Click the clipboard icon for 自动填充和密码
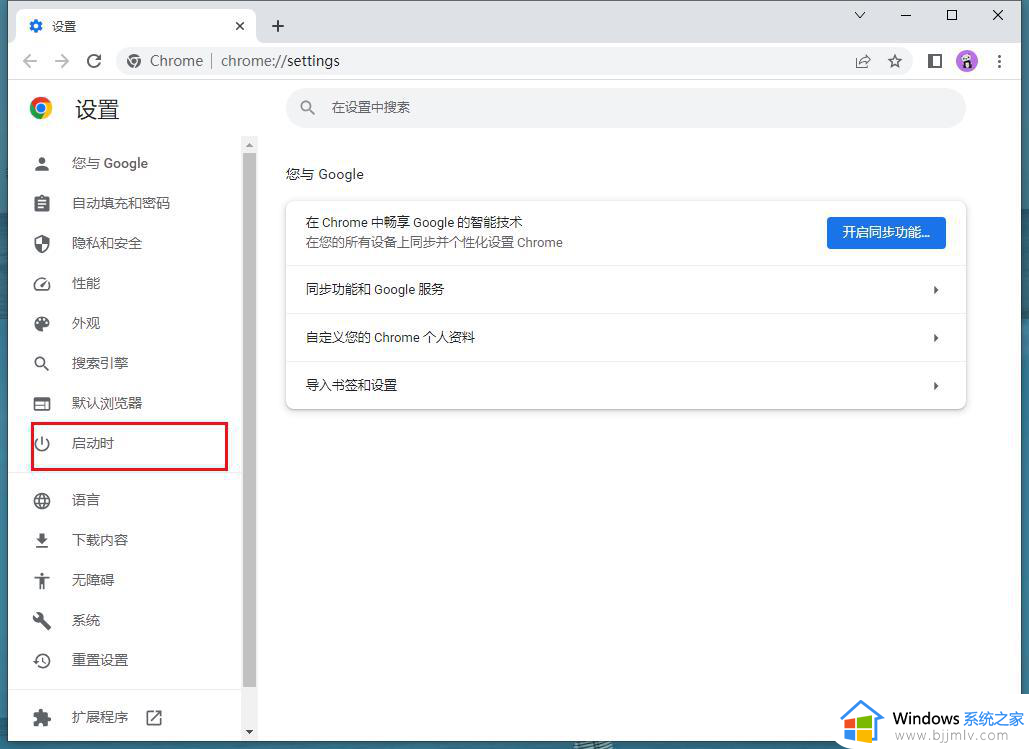The width and height of the screenshot is (1029, 749). point(42,203)
